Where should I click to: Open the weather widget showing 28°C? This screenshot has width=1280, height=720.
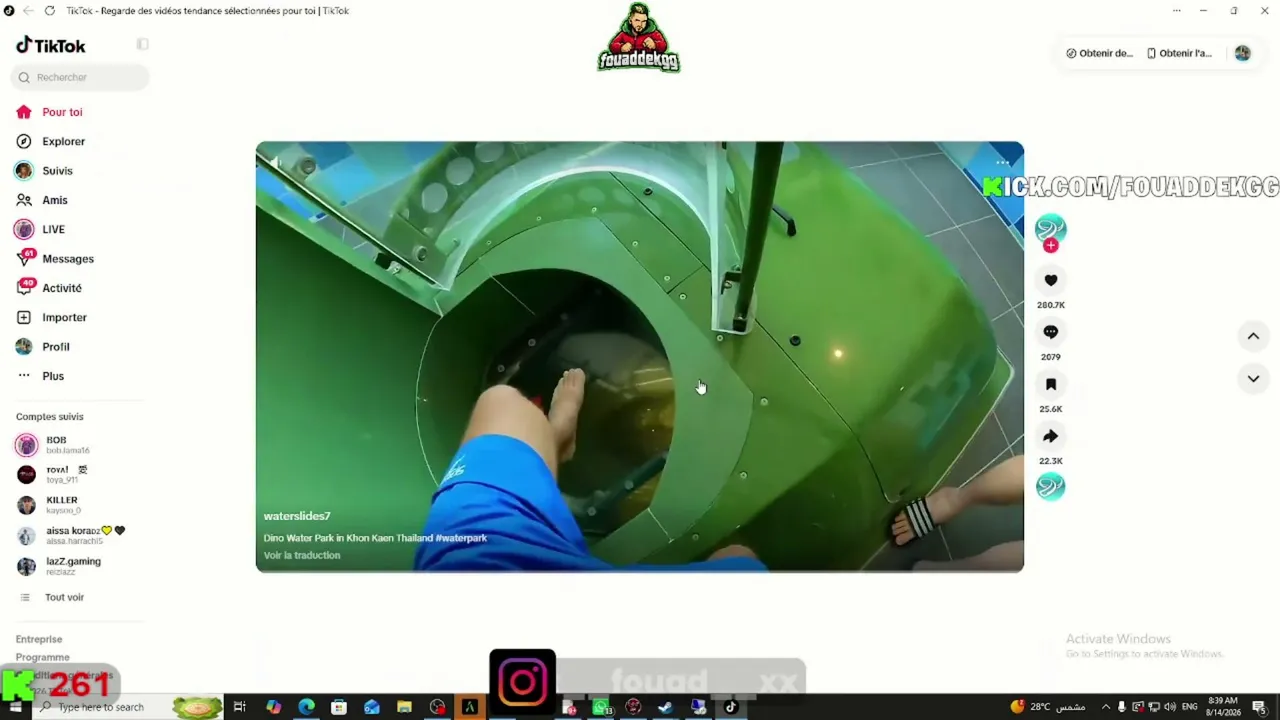(x=1048, y=707)
